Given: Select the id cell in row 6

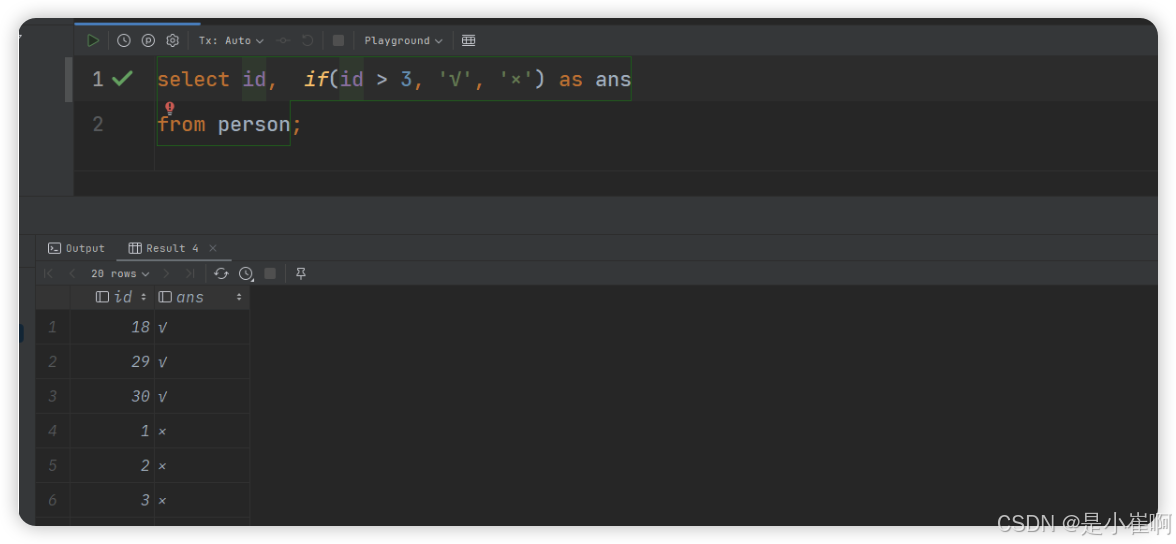Looking at the screenshot, I should tap(112, 500).
